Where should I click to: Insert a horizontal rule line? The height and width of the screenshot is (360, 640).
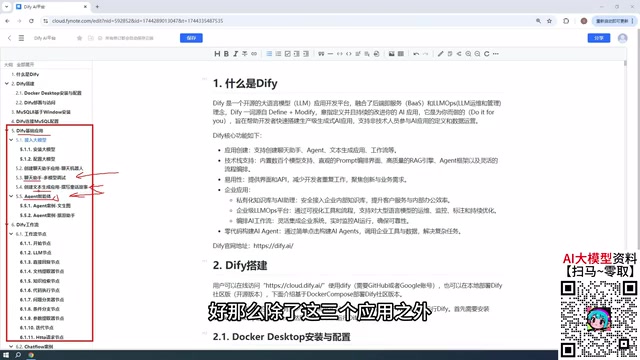point(330,54)
